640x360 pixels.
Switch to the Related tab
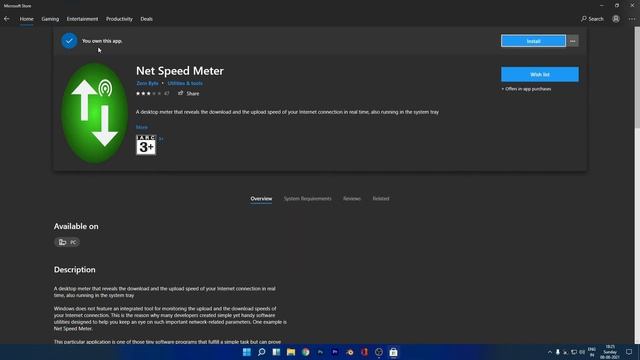point(381,199)
